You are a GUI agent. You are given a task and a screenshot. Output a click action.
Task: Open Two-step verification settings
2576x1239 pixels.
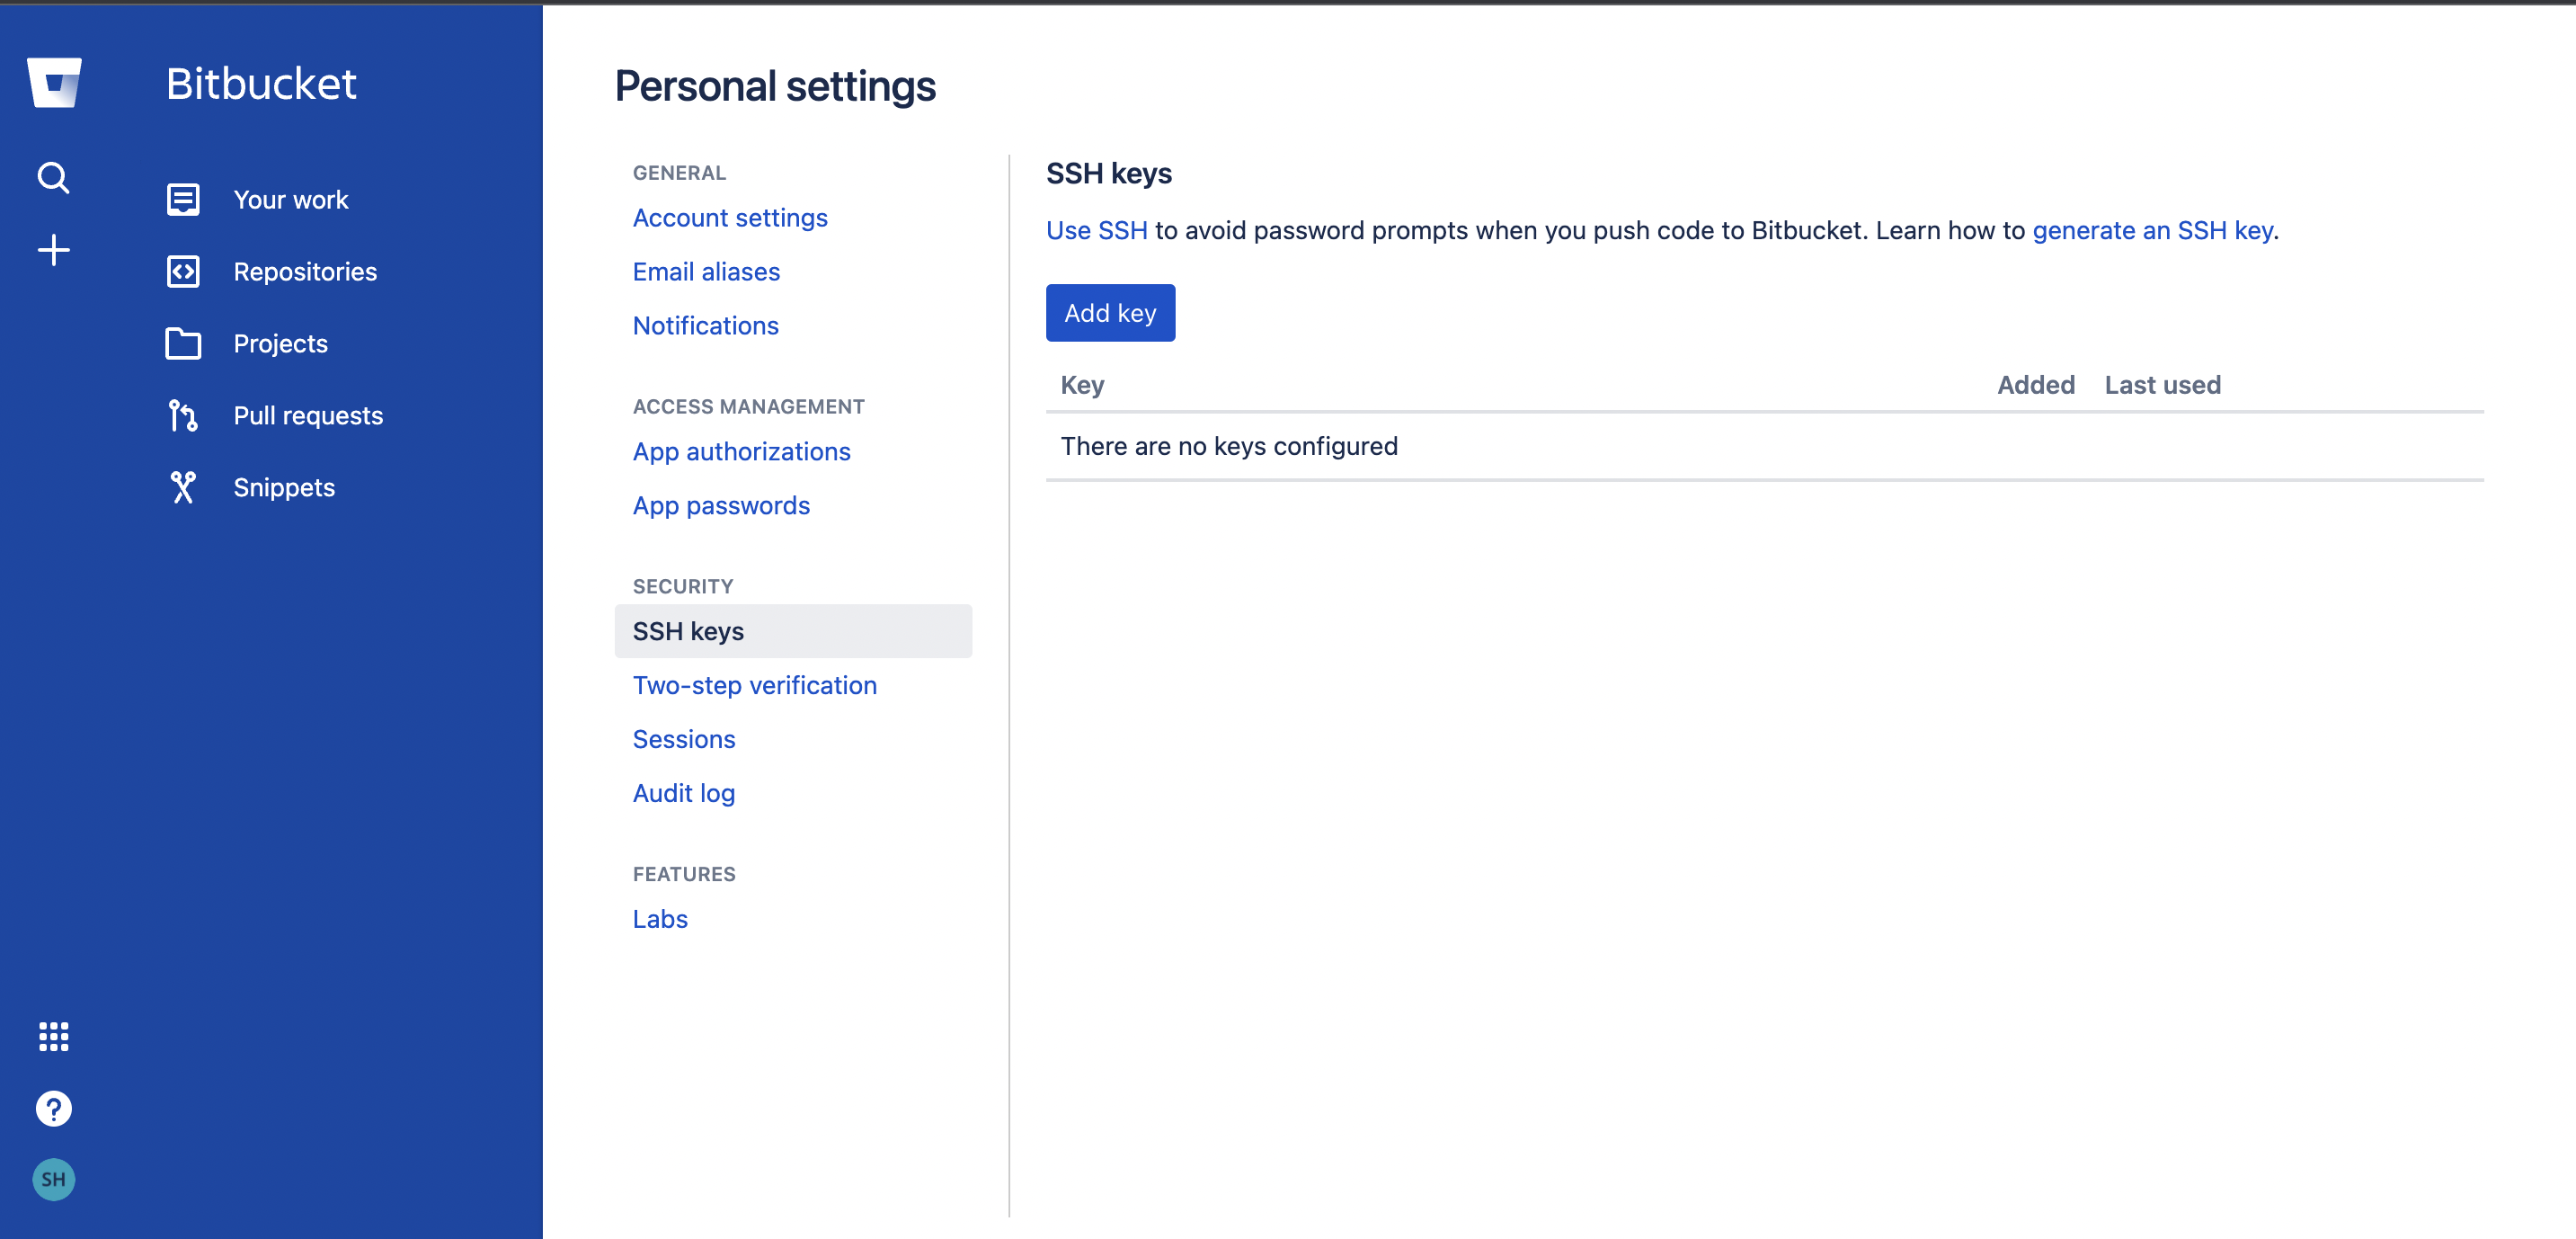pyautogui.click(x=754, y=685)
